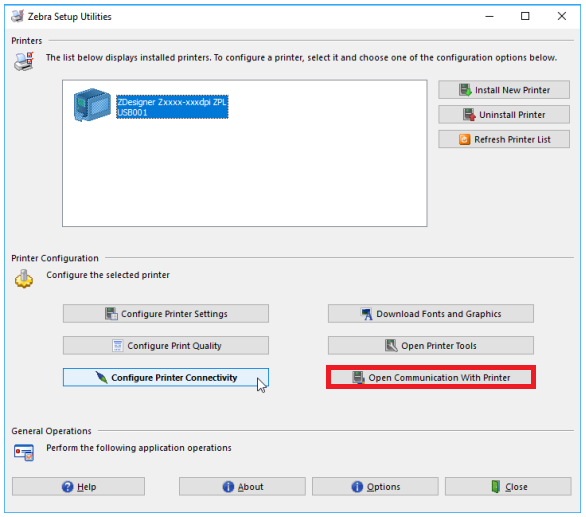This screenshot has height=517, width=586.
Task: Open Configure Printer Settings
Action: pyautogui.click(x=166, y=314)
